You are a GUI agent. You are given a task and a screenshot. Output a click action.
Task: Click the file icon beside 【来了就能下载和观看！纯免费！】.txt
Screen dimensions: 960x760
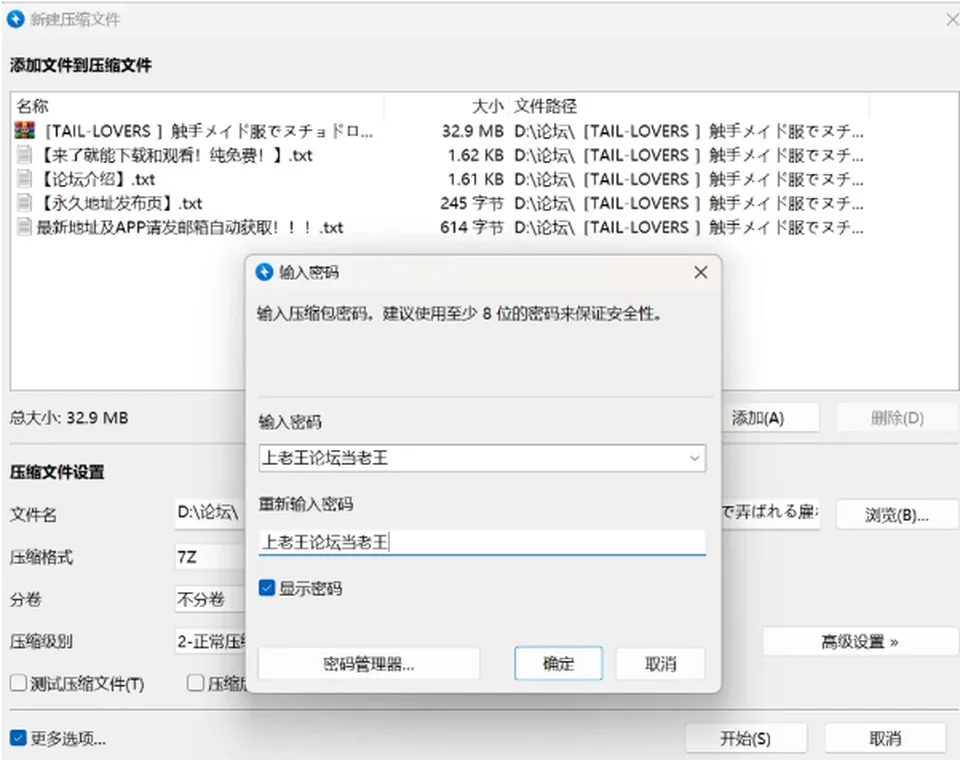(x=24, y=155)
